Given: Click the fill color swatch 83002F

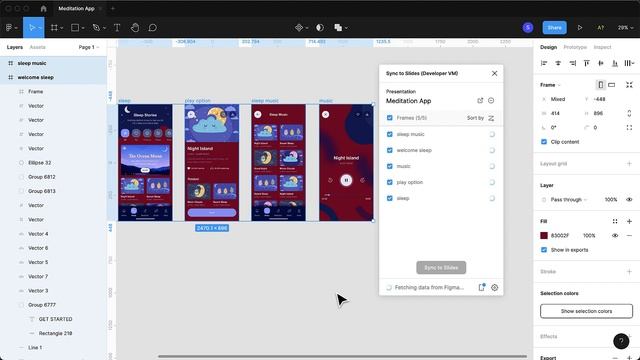Looking at the screenshot, I should (x=544, y=236).
